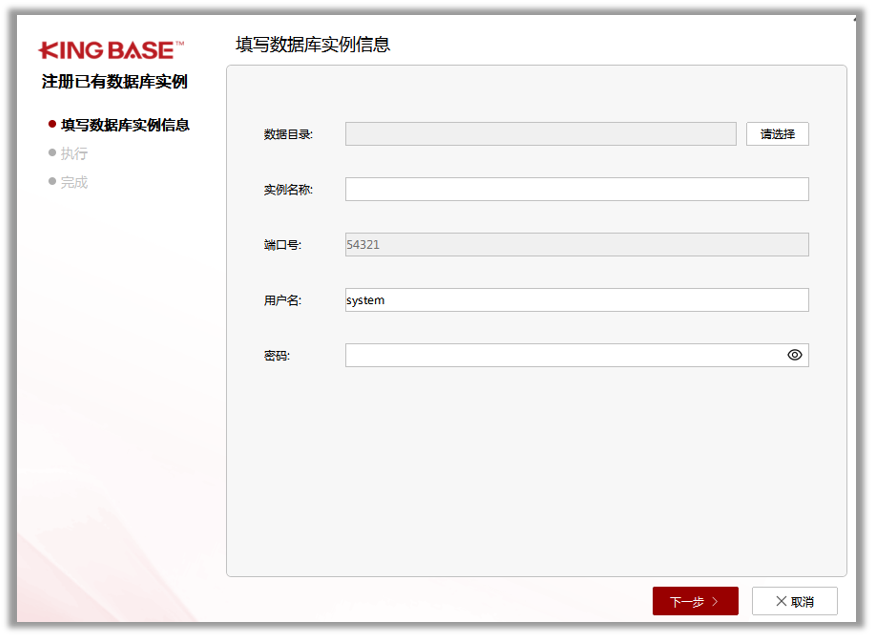Select the 完成 step in sidebar
The width and height of the screenshot is (873, 636).
72,182
